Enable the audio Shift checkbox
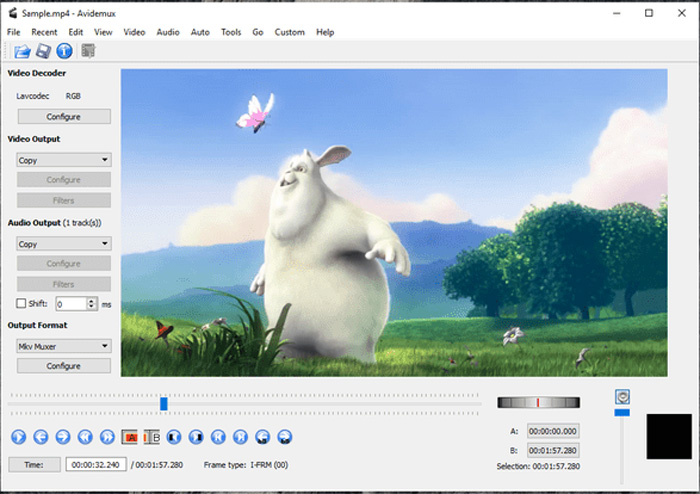The width and height of the screenshot is (700, 494). coord(21,303)
